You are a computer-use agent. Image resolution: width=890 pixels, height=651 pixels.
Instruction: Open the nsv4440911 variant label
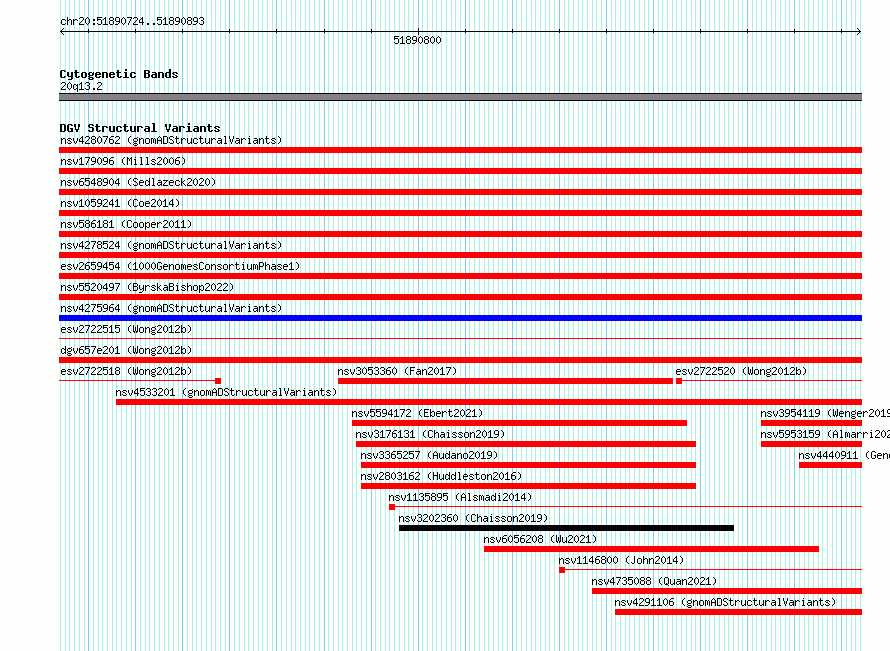pos(843,455)
